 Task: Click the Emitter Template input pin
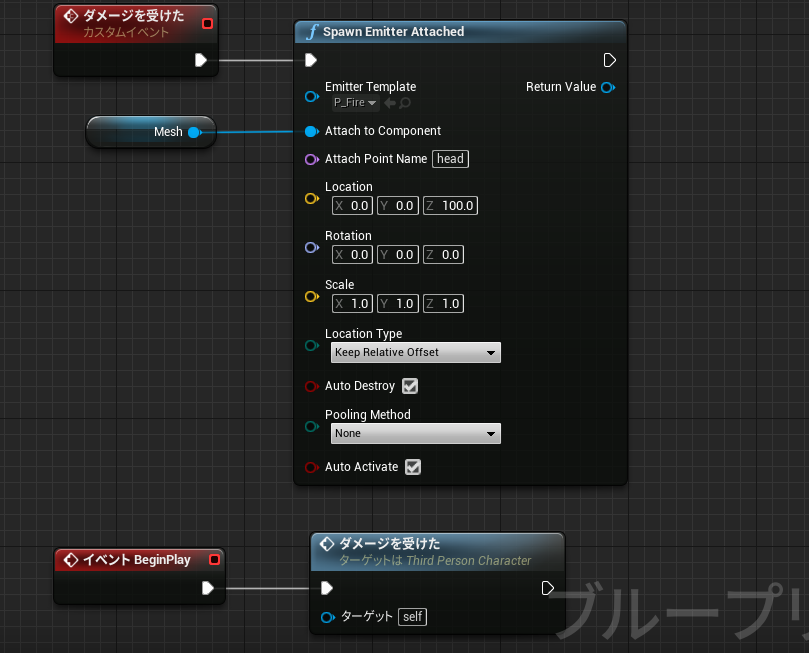tap(312, 96)
